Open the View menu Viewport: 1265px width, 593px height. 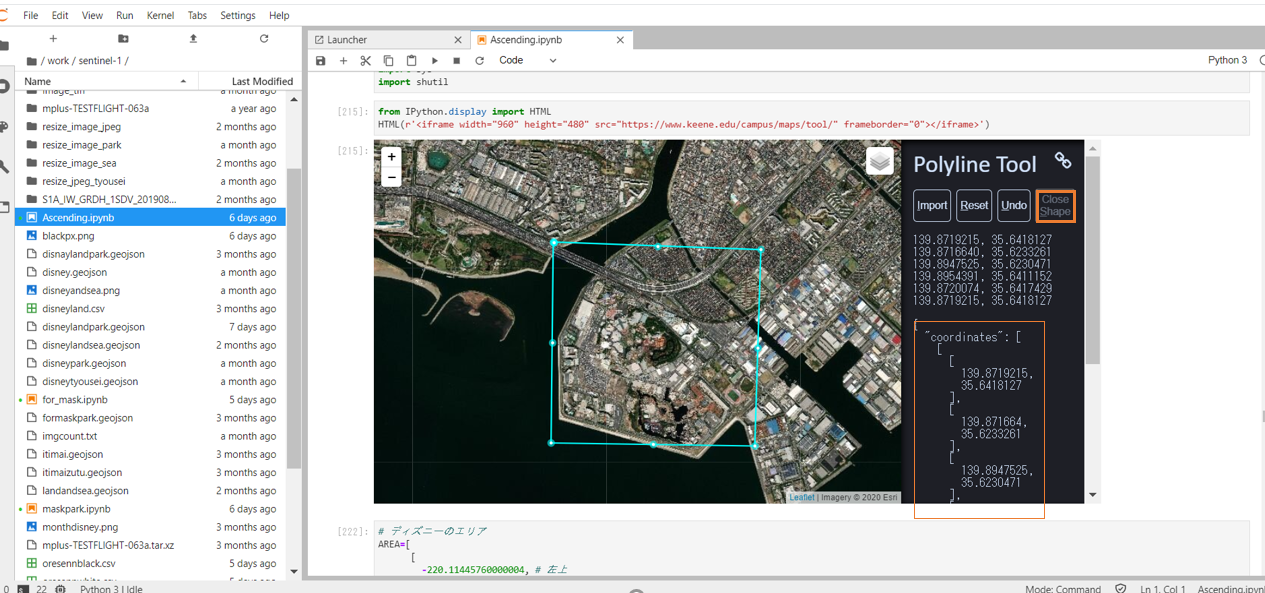point(92,15)
